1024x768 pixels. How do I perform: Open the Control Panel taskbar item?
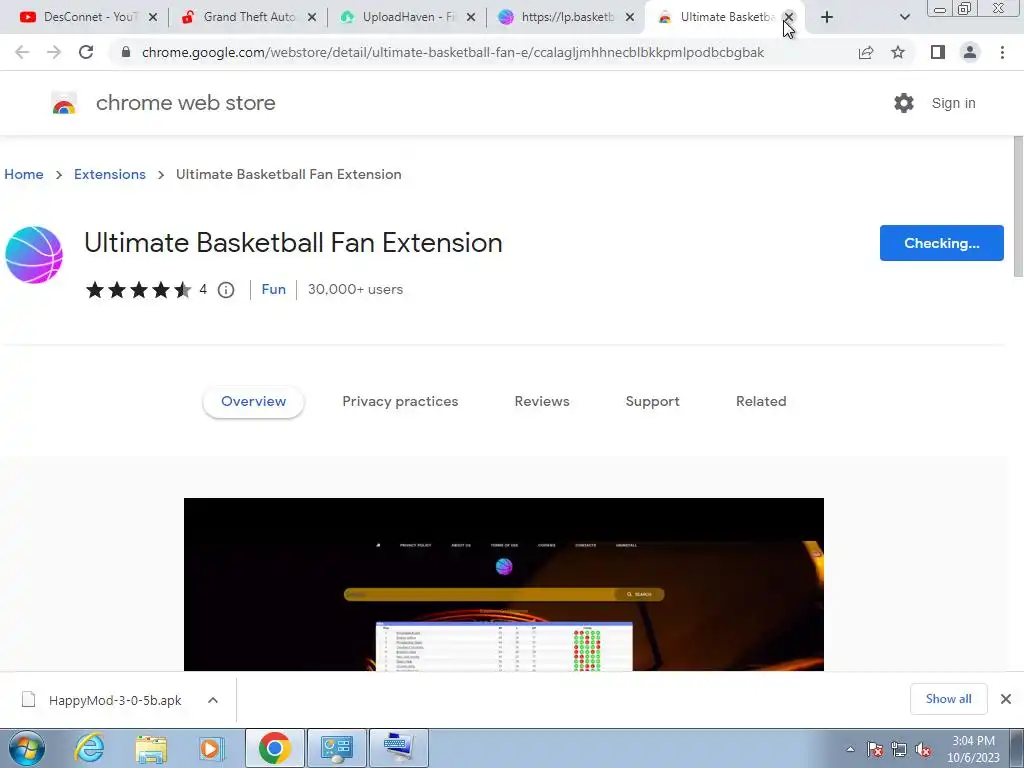pyautogui.click(x=336, y=748)
